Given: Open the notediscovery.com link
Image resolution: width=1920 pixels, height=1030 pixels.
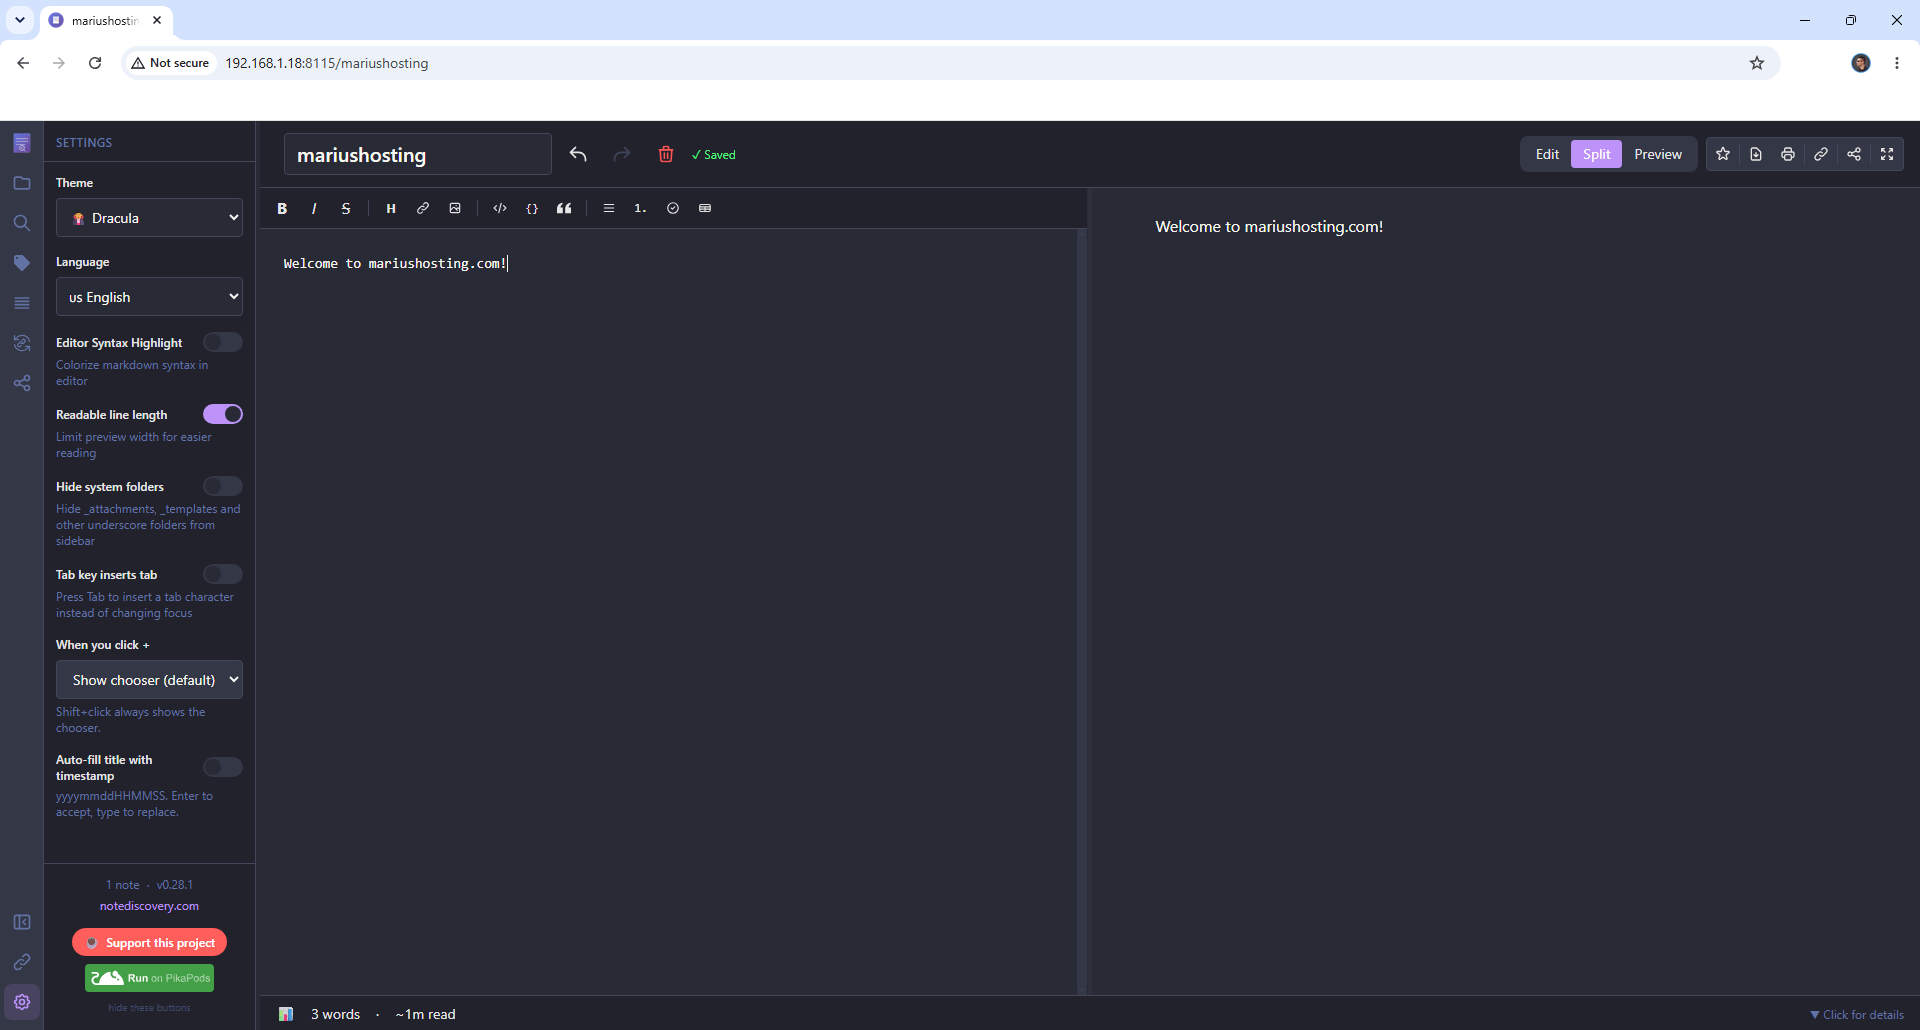Looking at the screenshot, I should tap(149, 906).
